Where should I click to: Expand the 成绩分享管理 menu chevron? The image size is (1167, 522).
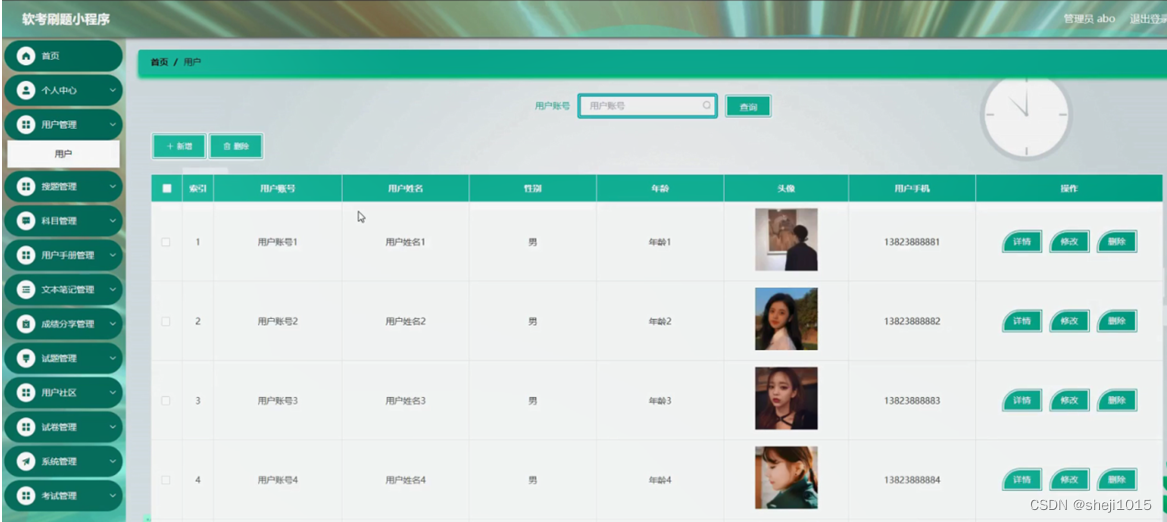[112, 324]
